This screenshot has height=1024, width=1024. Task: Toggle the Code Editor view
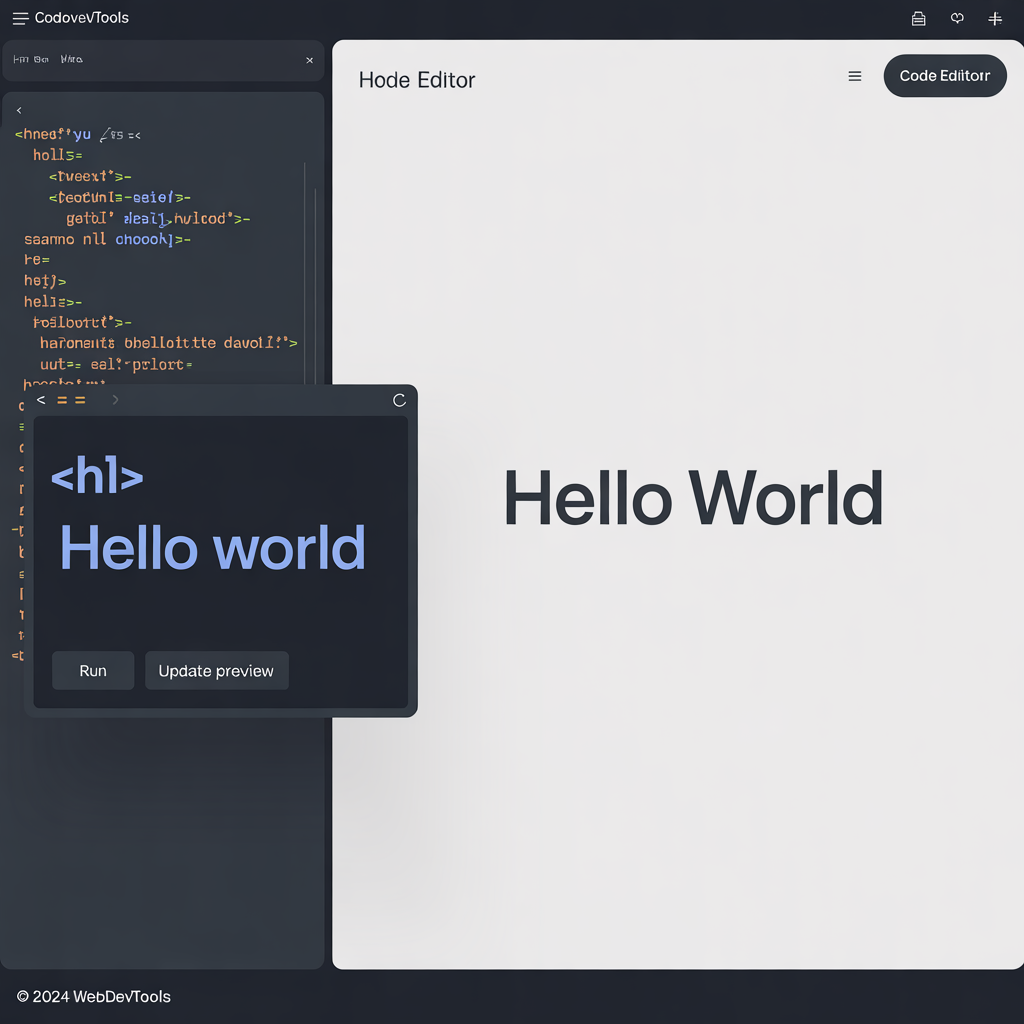[944, 75]
